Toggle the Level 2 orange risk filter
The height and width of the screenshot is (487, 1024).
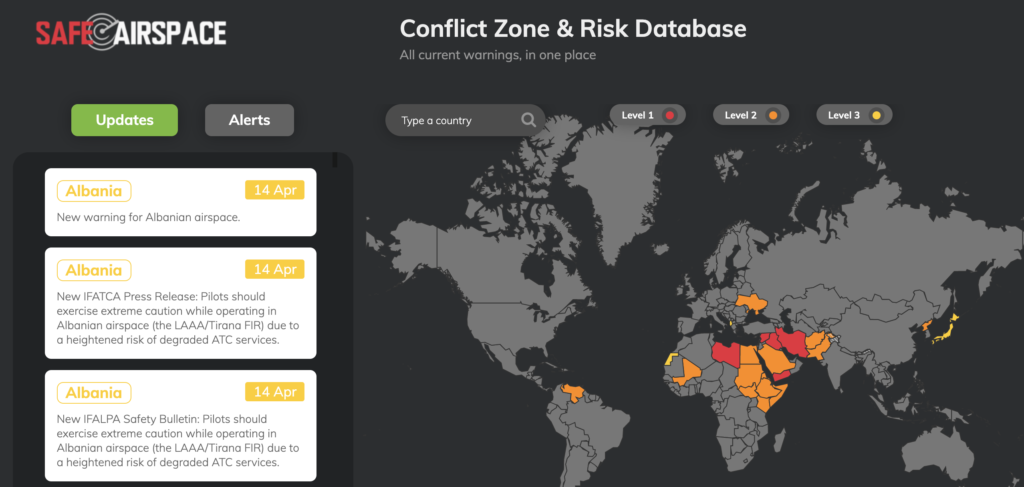click(751, 115)
